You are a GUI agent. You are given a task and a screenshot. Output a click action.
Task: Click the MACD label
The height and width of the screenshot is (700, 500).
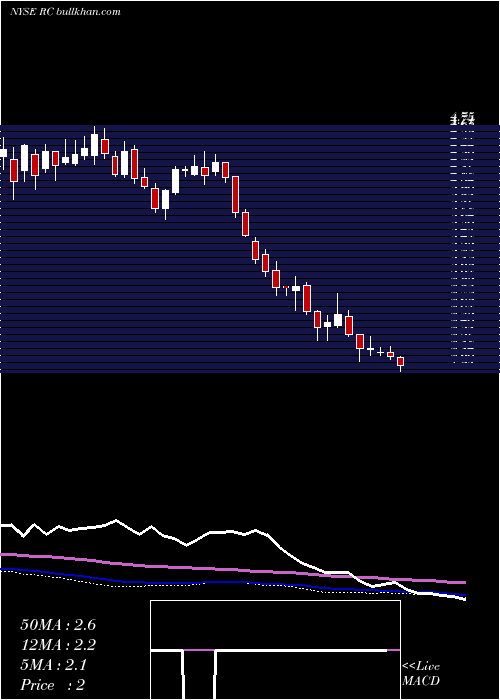[x=421, y=681]
